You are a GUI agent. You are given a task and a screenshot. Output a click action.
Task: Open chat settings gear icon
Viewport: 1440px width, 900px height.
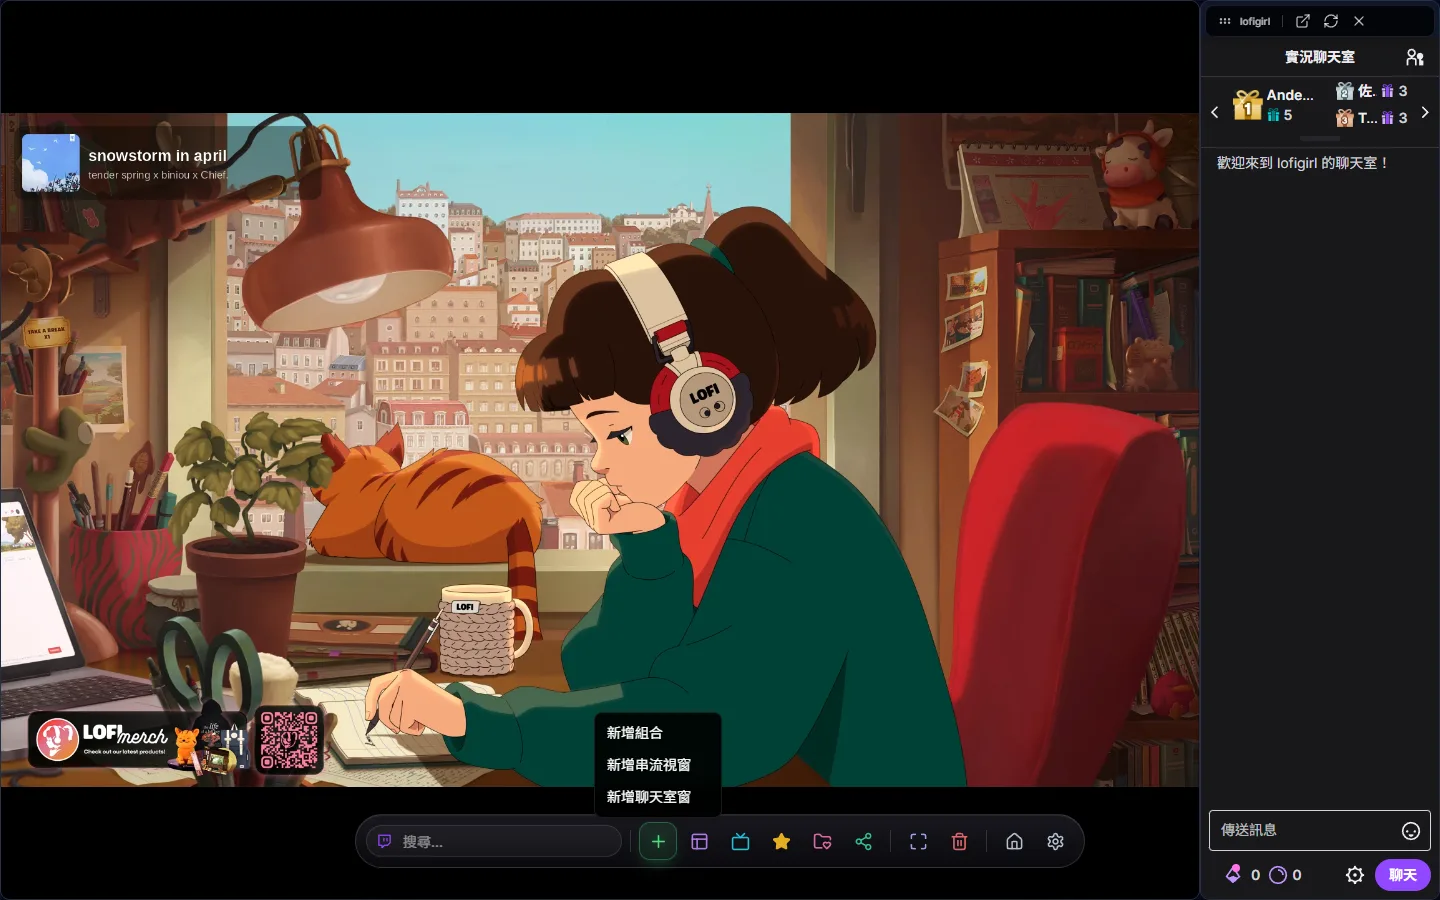(x=1355, y=875)
